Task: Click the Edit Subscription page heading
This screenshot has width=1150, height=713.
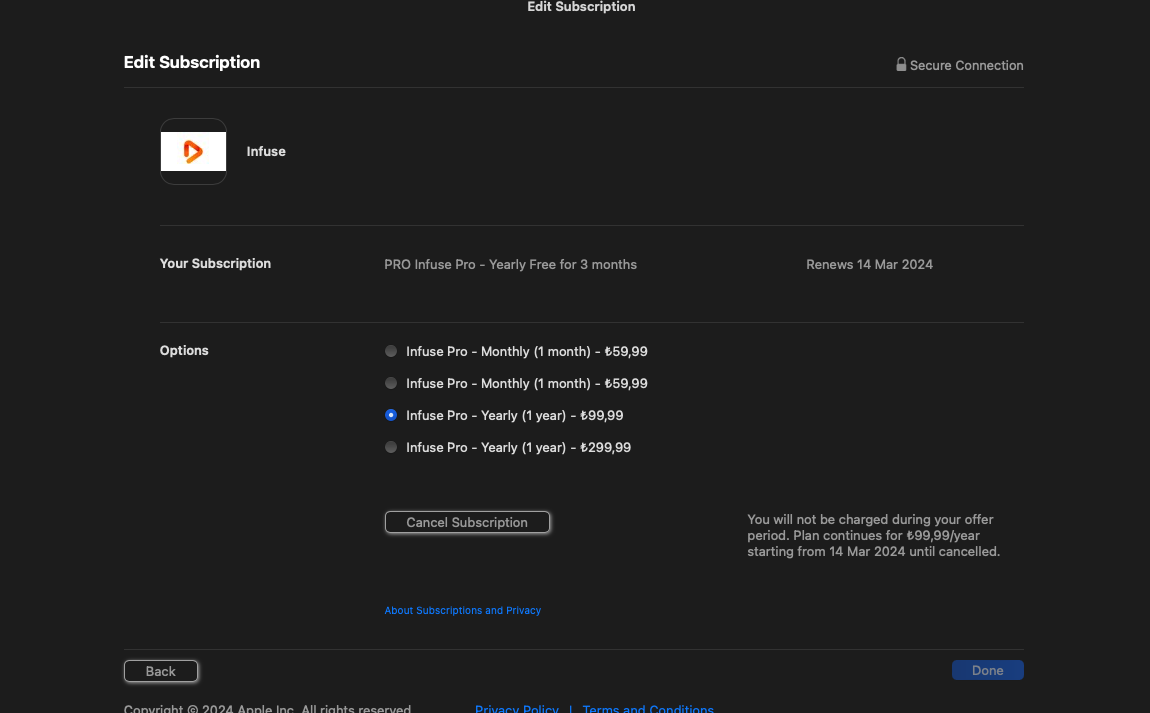Action: click(192, 62)
